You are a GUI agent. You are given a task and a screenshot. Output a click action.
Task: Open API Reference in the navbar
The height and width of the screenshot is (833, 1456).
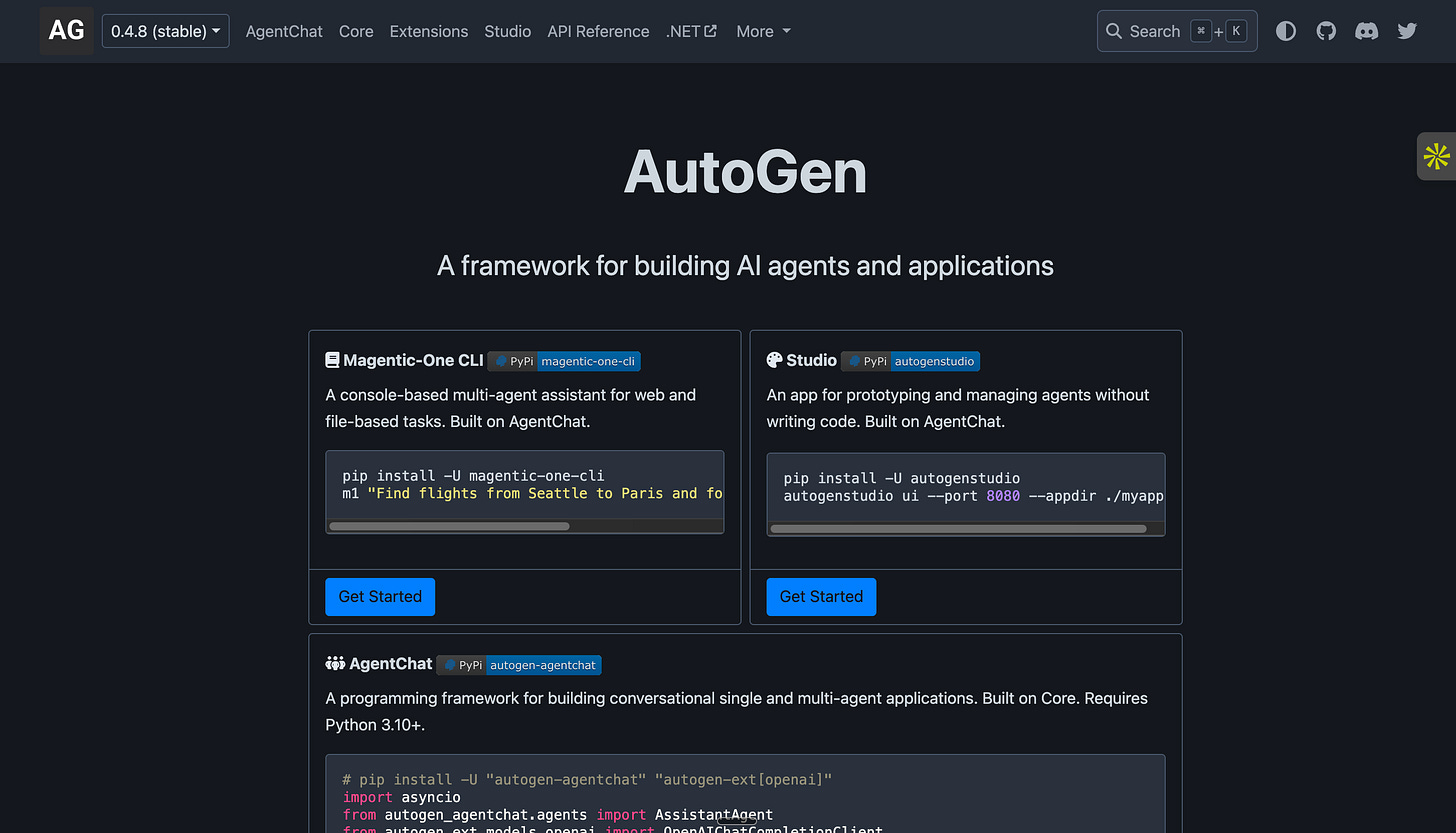point(598,31)
